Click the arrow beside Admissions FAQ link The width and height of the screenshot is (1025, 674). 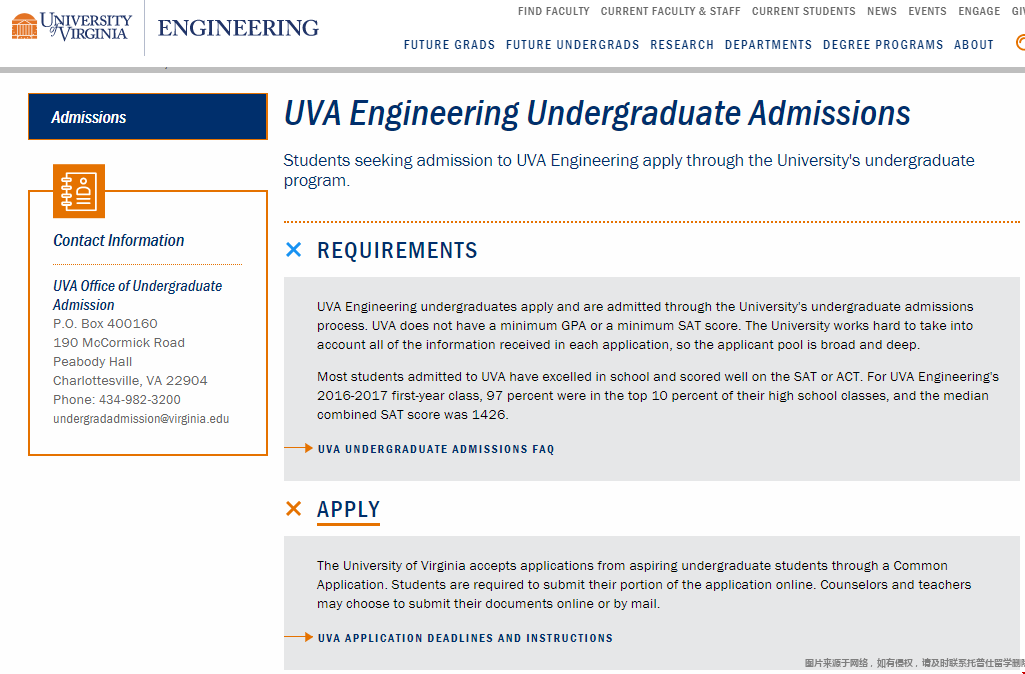pos(299,449)
